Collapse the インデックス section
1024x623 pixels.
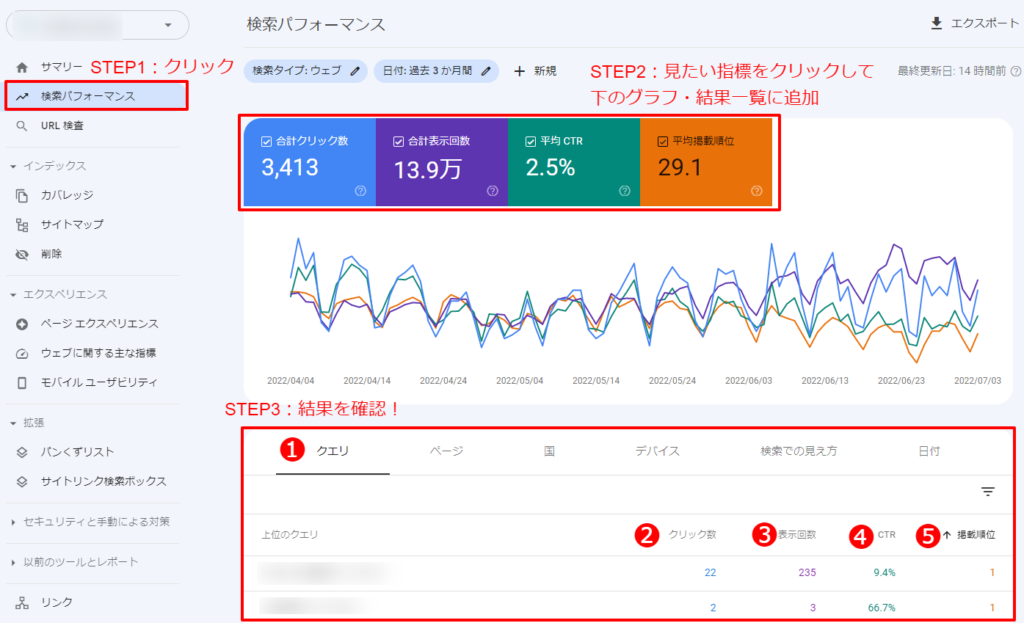tap(13, 166)
